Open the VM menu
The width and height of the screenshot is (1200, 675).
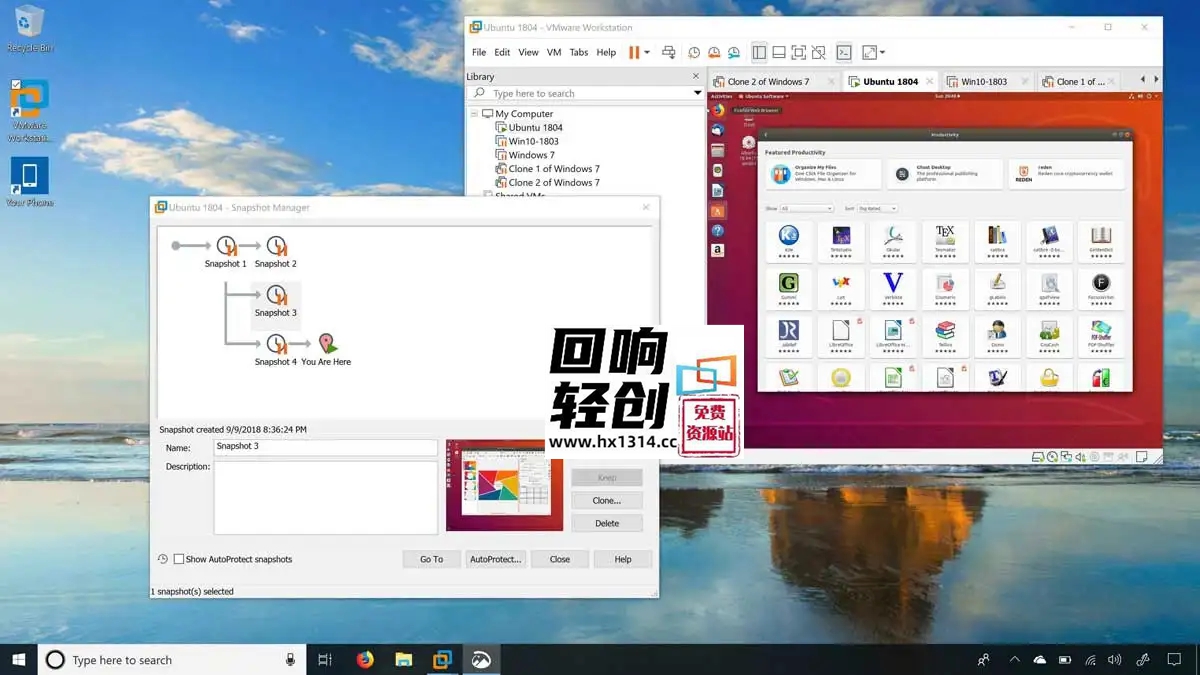click(x=554, y=52)
